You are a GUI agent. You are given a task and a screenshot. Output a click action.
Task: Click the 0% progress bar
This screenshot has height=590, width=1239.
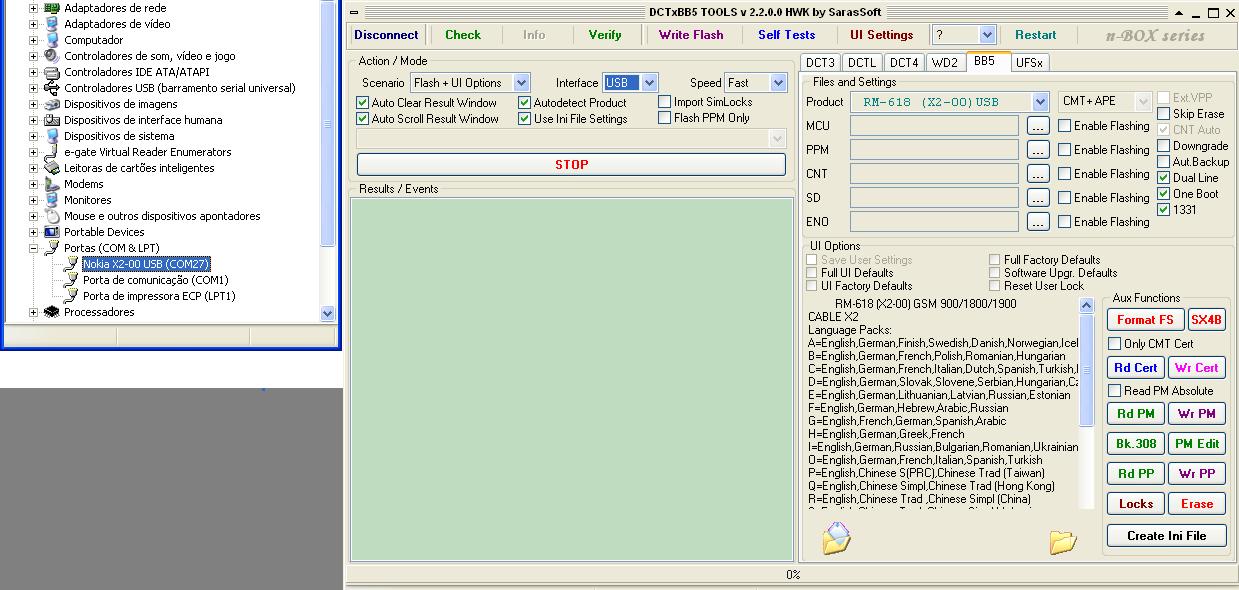point(792,575)
